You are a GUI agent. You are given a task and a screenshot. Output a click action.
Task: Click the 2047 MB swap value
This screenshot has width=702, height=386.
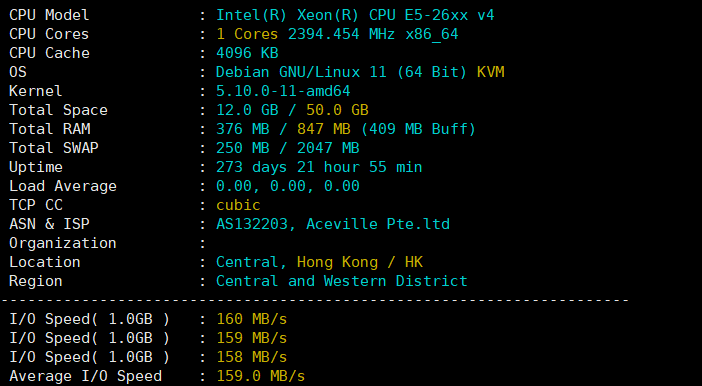(328, 148)
